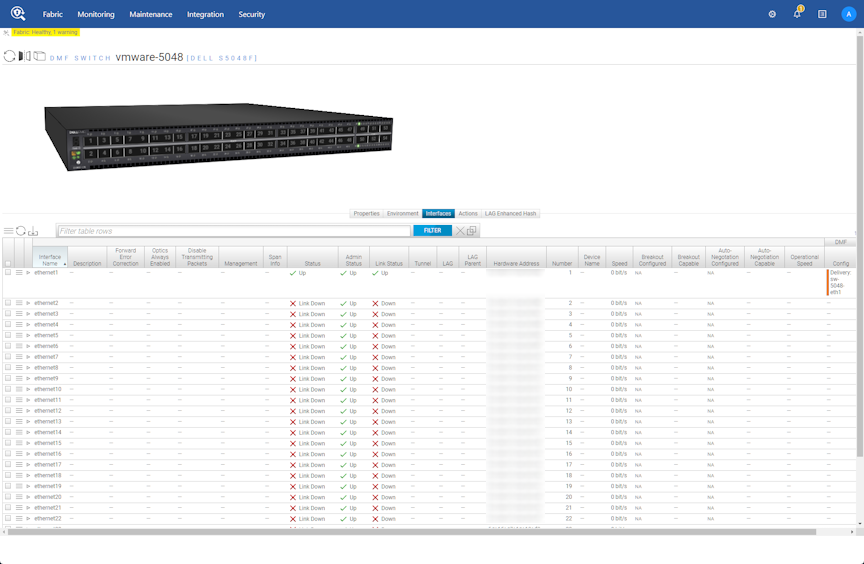
Task: Expand the ethernet10 row details
Action: coord(28,389)
